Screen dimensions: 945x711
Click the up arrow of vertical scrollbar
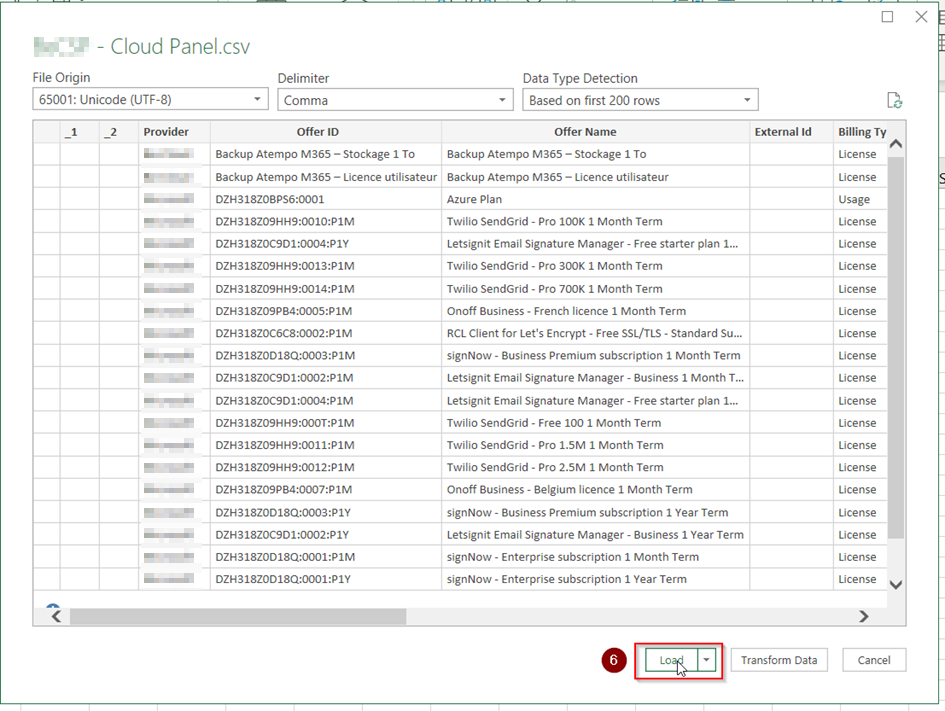click(x=896, y=143)
